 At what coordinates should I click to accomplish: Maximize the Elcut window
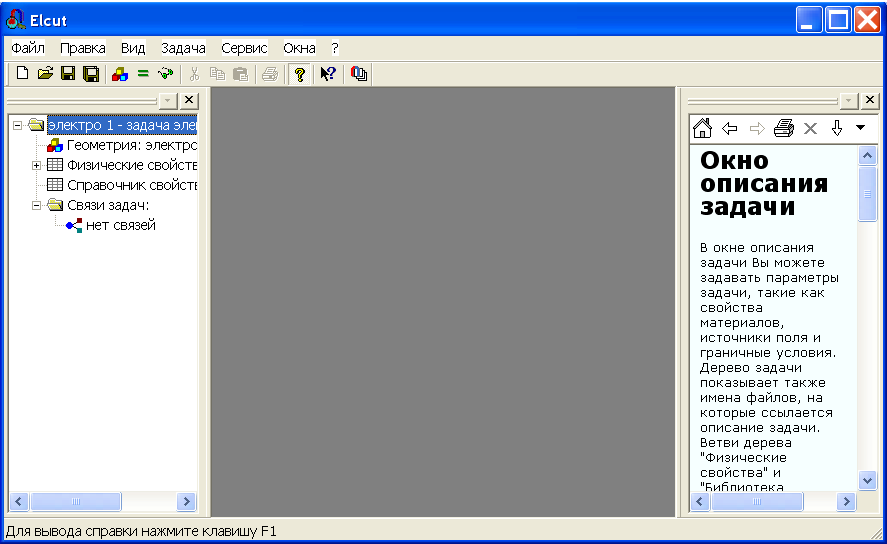[x=838, y=20]
